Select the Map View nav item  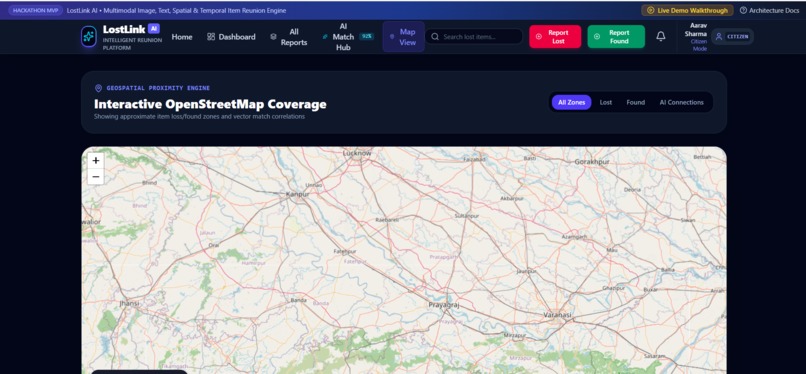click(x=404, y=37)
